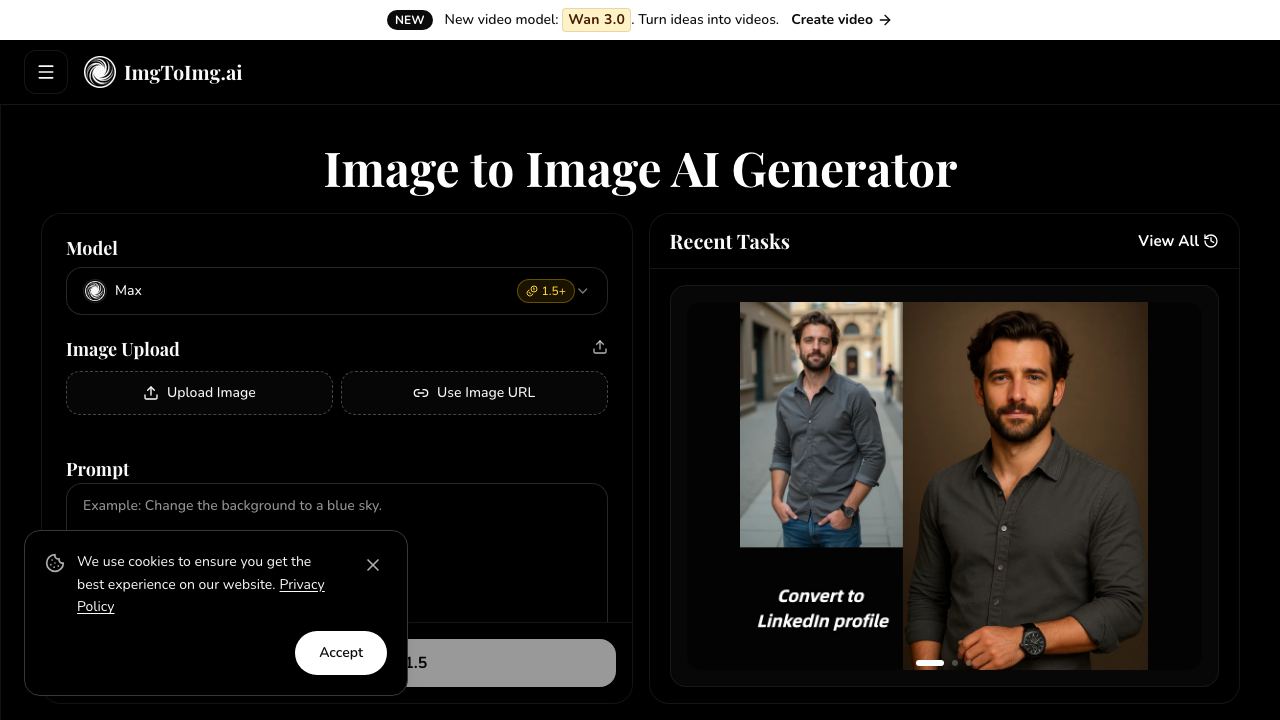Click the cookie icon in notice
This screenshot has height=720, width=1280.
pos(55,564)
